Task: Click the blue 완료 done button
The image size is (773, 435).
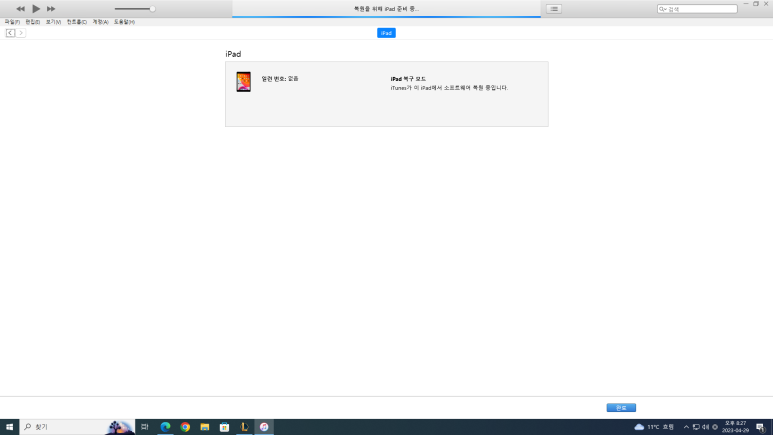Action: [x=621, y=408]
